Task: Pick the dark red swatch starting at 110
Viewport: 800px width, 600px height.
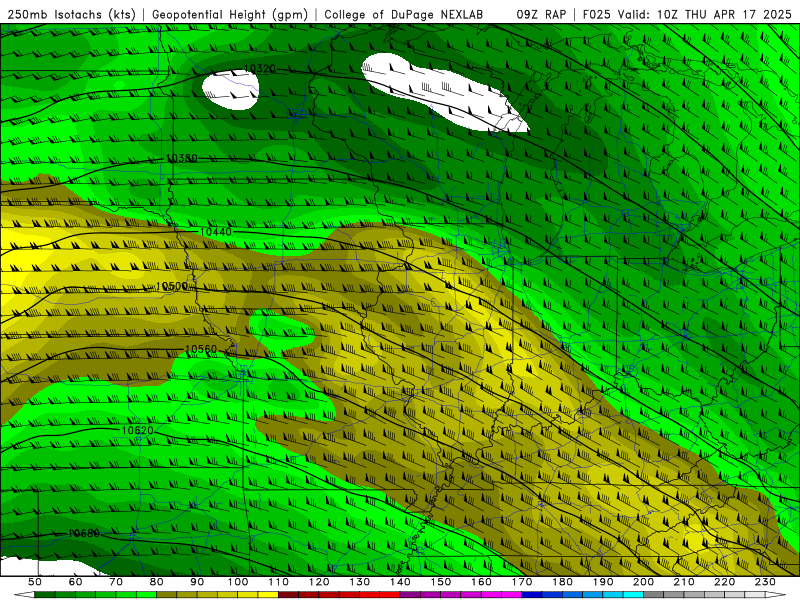Action: point(288,595)
